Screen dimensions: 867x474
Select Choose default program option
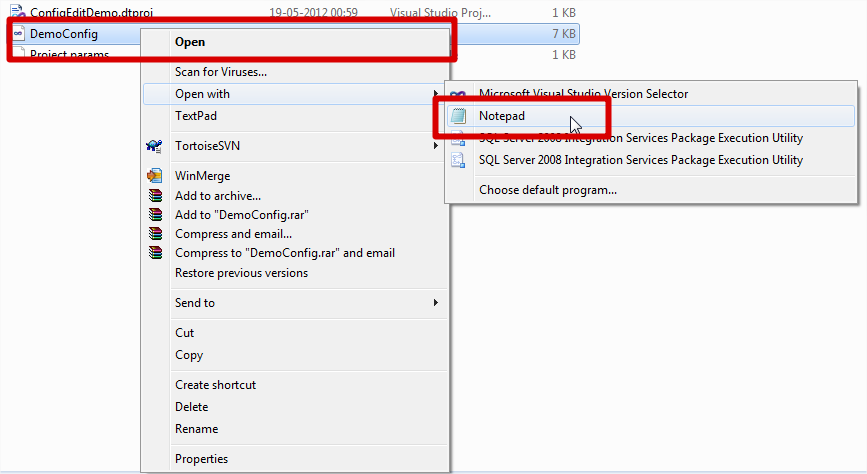[x=547, y=190]
